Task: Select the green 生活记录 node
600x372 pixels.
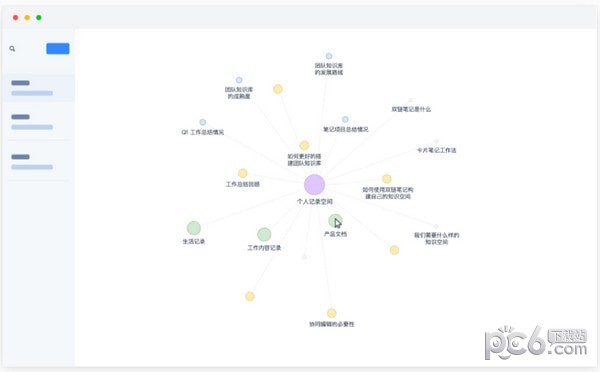Action: 194,228
